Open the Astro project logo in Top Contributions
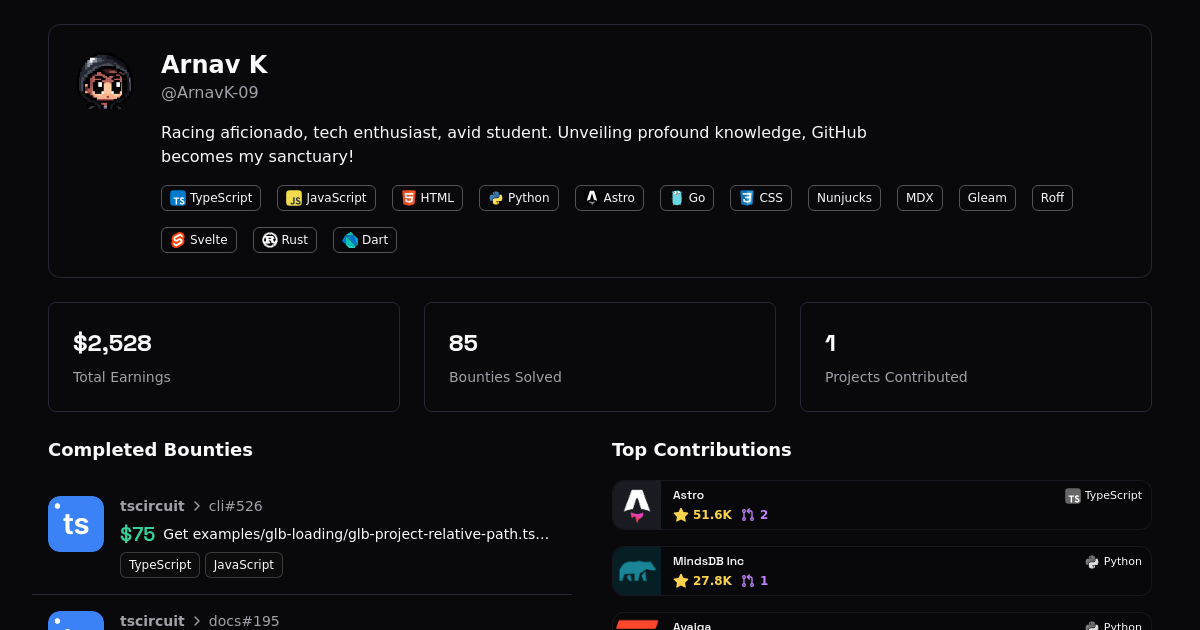 [x=637, y=505]
